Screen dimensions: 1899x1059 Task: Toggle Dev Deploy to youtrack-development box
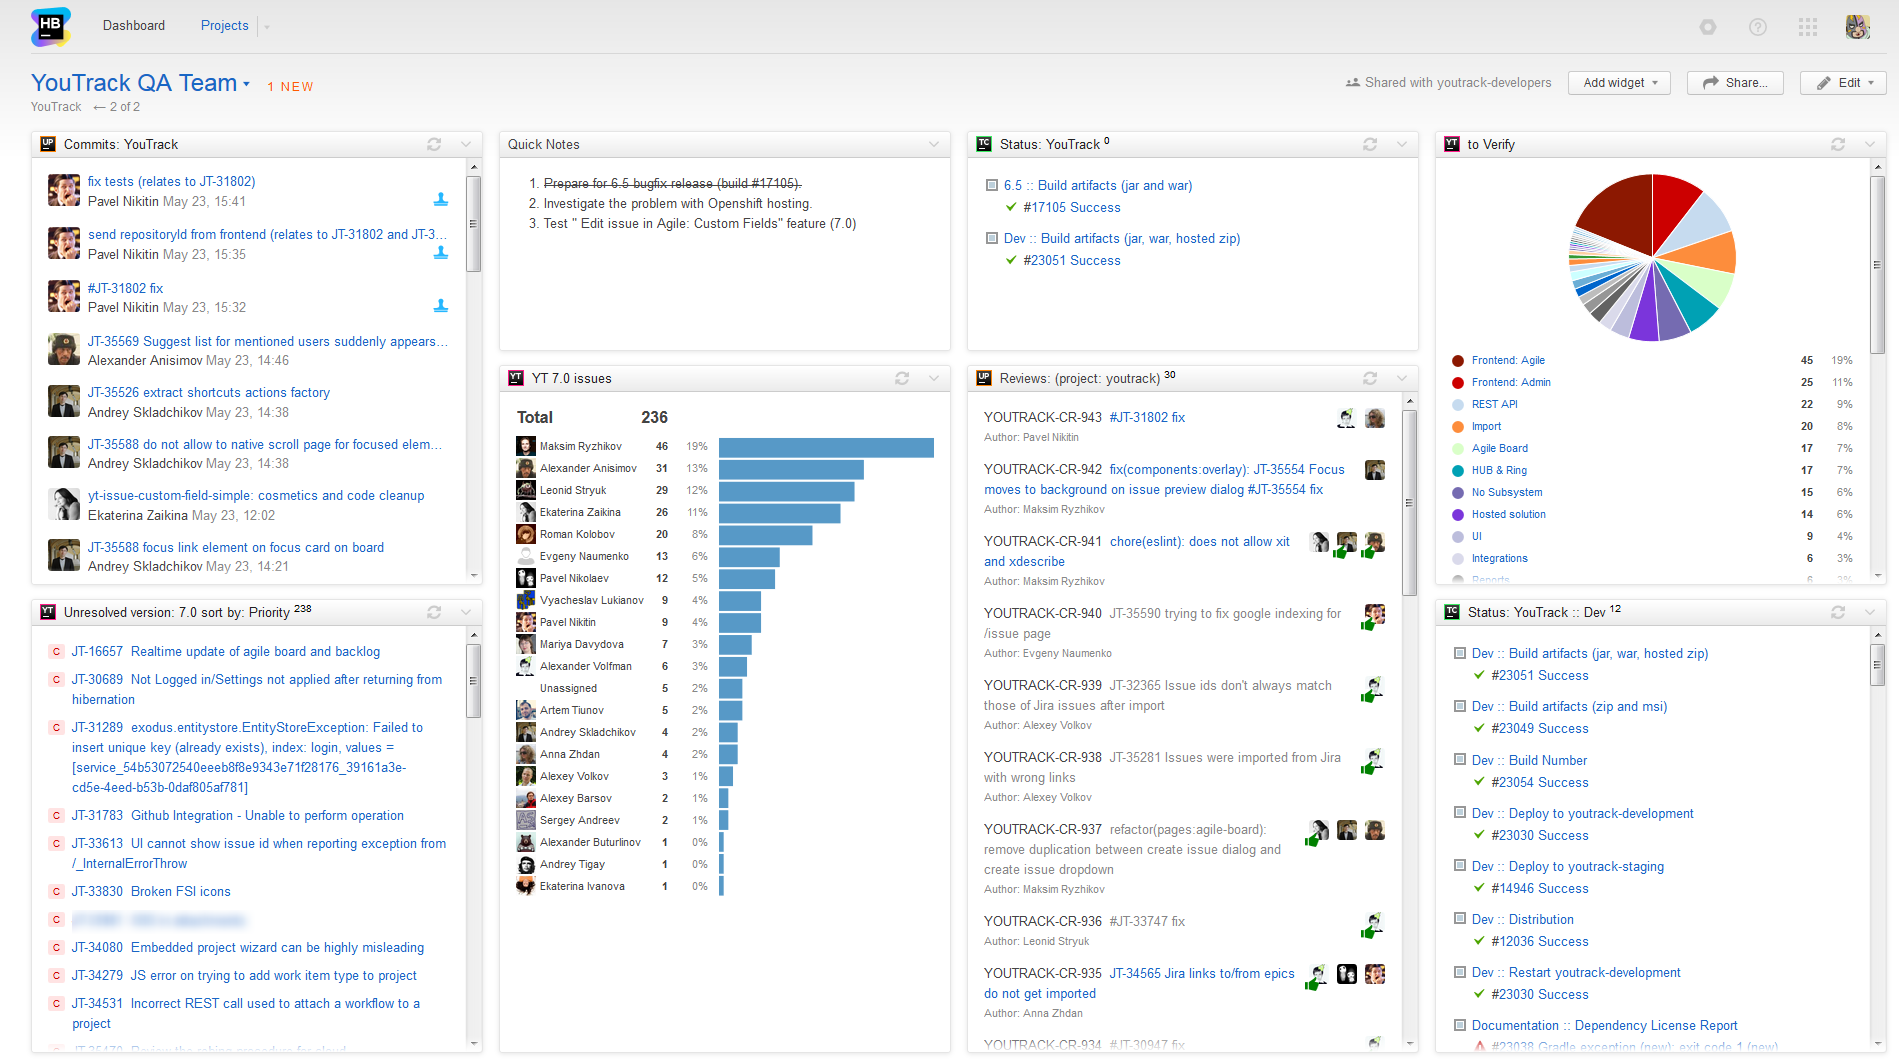pos(1460,813)
